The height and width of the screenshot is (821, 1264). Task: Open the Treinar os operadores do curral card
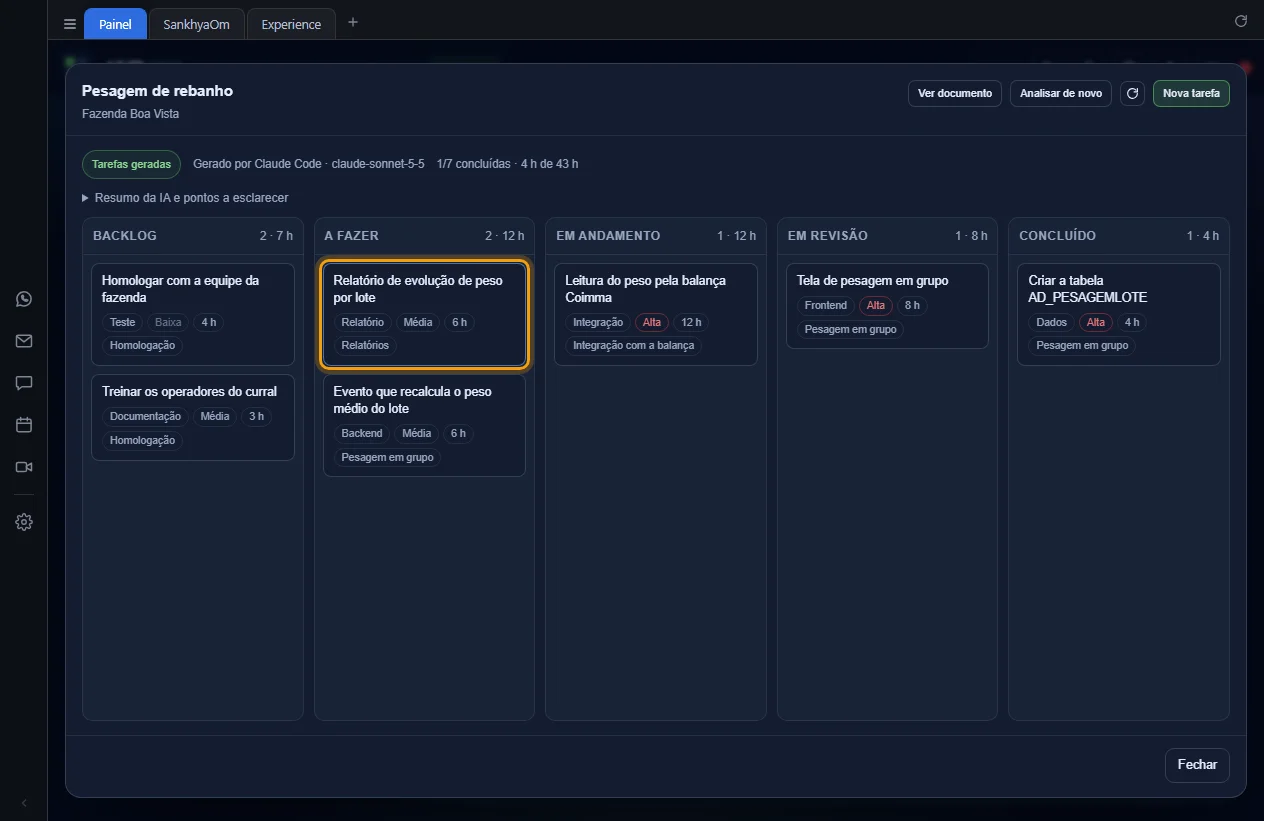pos(193,417)
